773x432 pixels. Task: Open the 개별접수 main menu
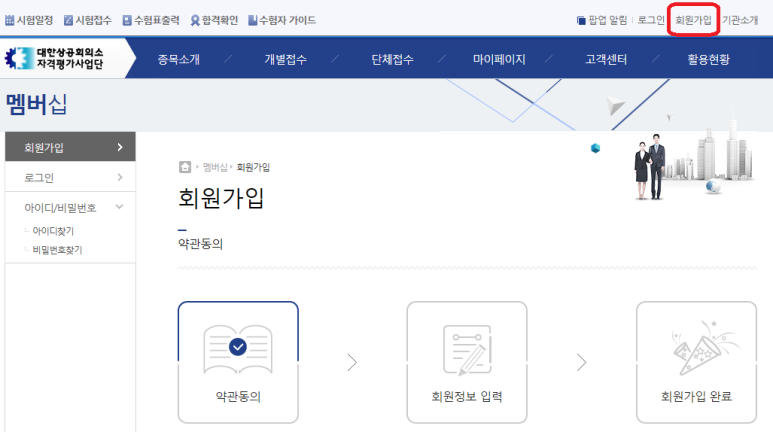click(285, 60)
